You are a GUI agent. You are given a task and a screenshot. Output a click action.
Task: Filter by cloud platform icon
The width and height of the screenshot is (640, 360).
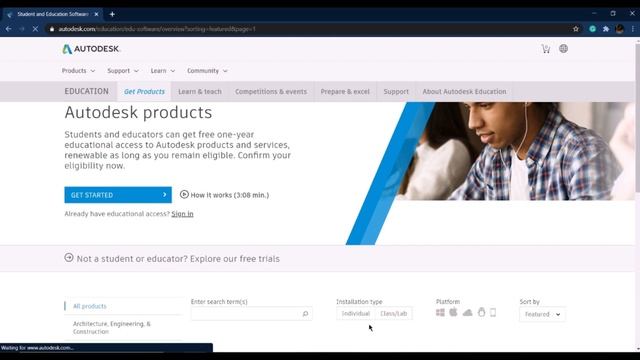tap(467, 313)
